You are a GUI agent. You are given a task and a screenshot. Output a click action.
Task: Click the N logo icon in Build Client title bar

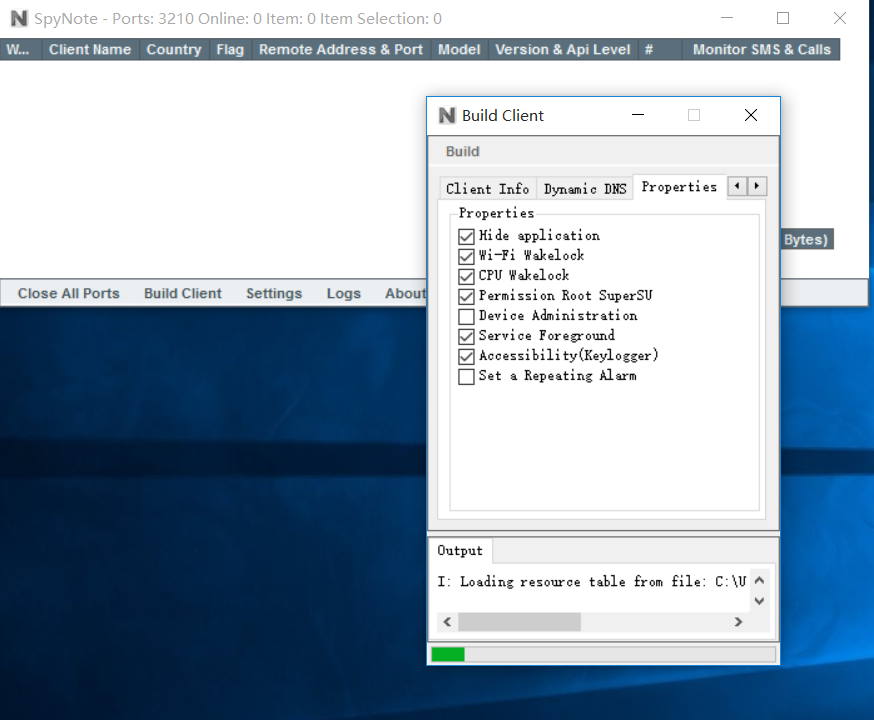coord(447,115)
